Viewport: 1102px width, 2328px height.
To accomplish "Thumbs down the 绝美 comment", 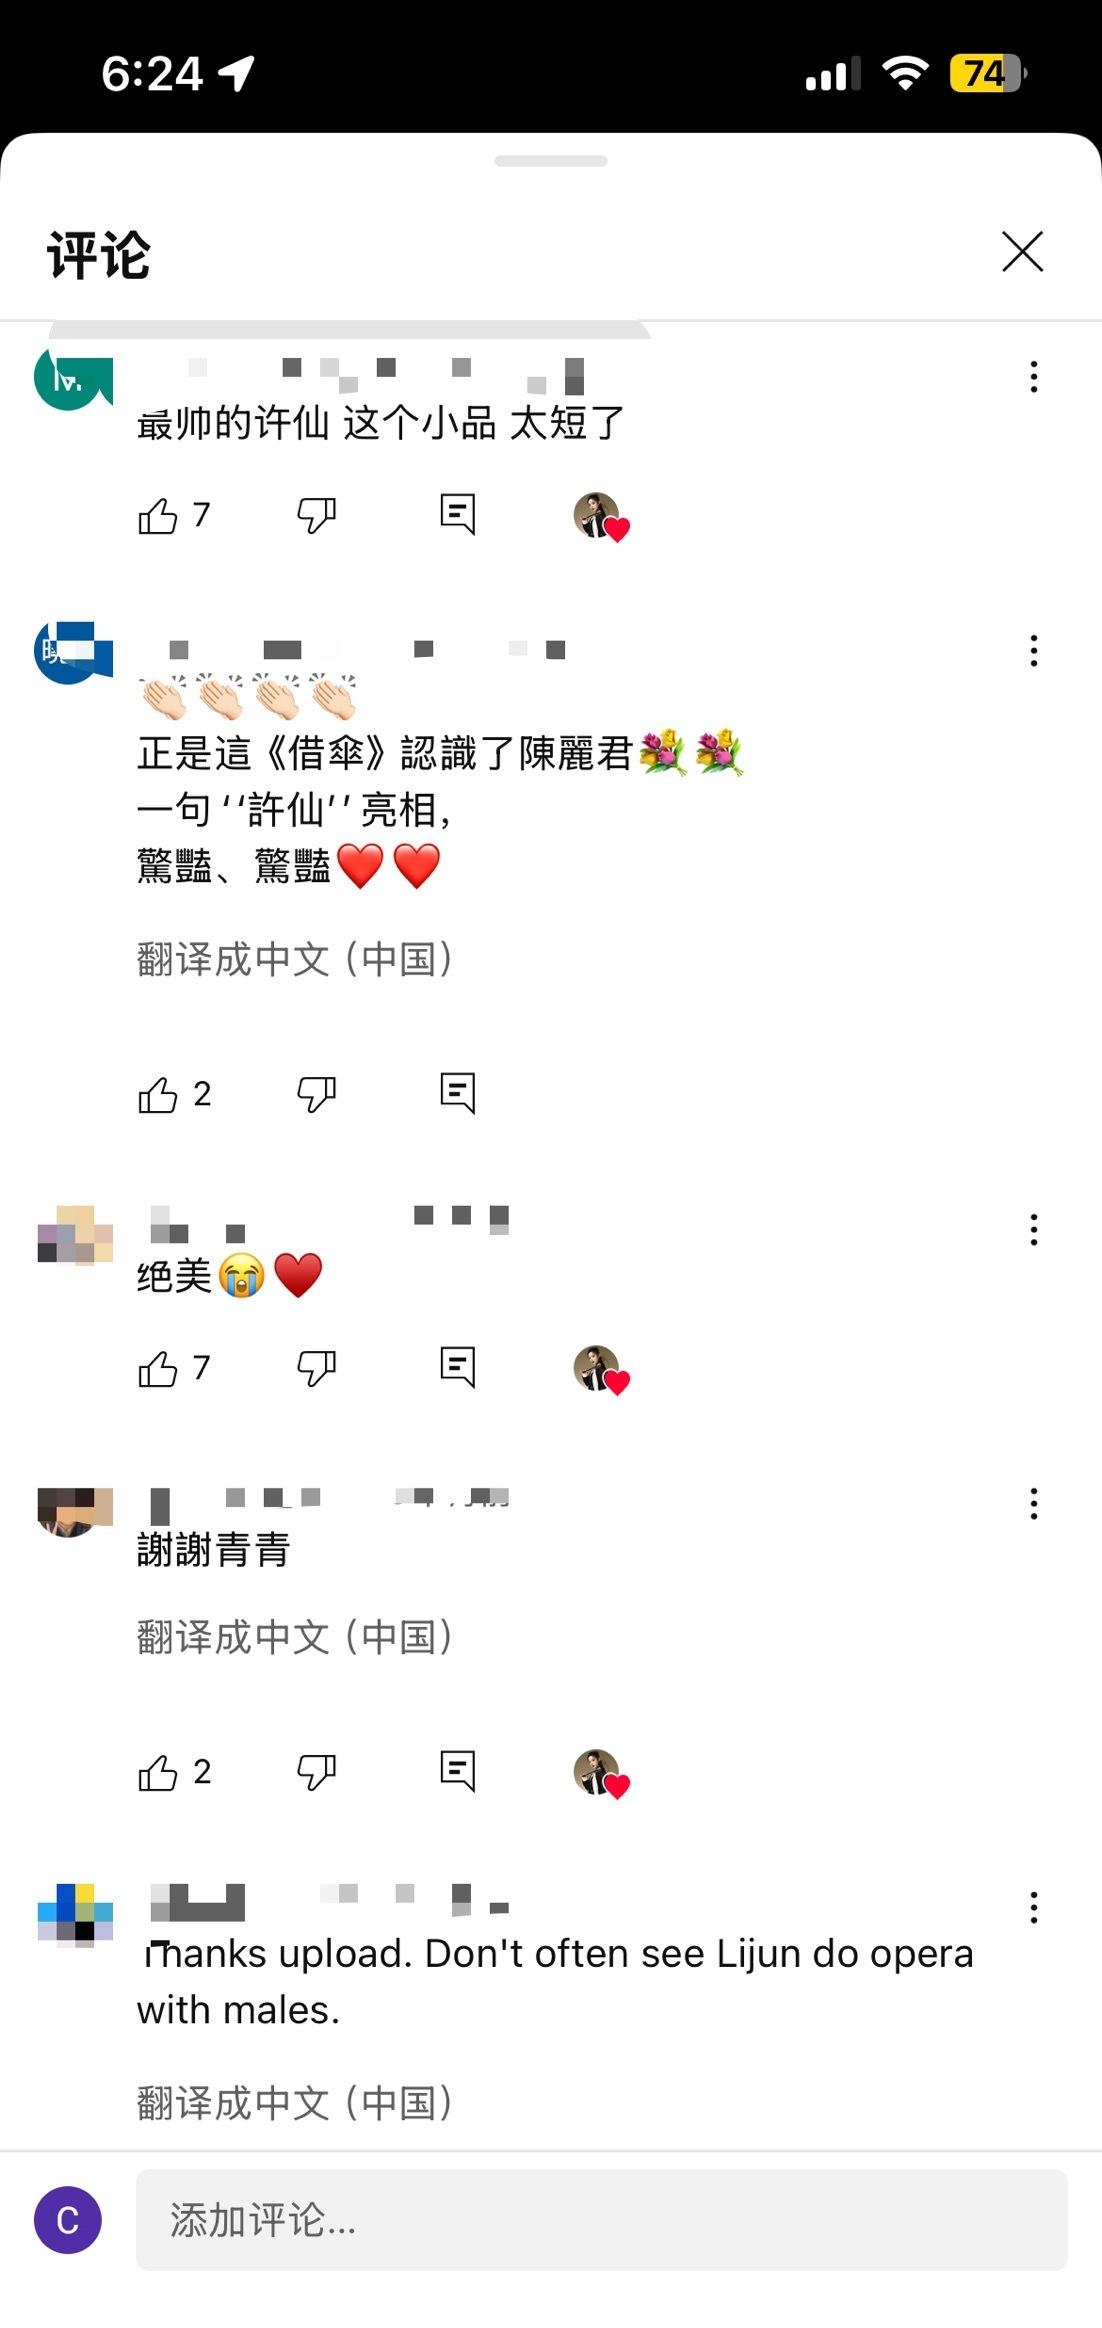I will 316,1369.
